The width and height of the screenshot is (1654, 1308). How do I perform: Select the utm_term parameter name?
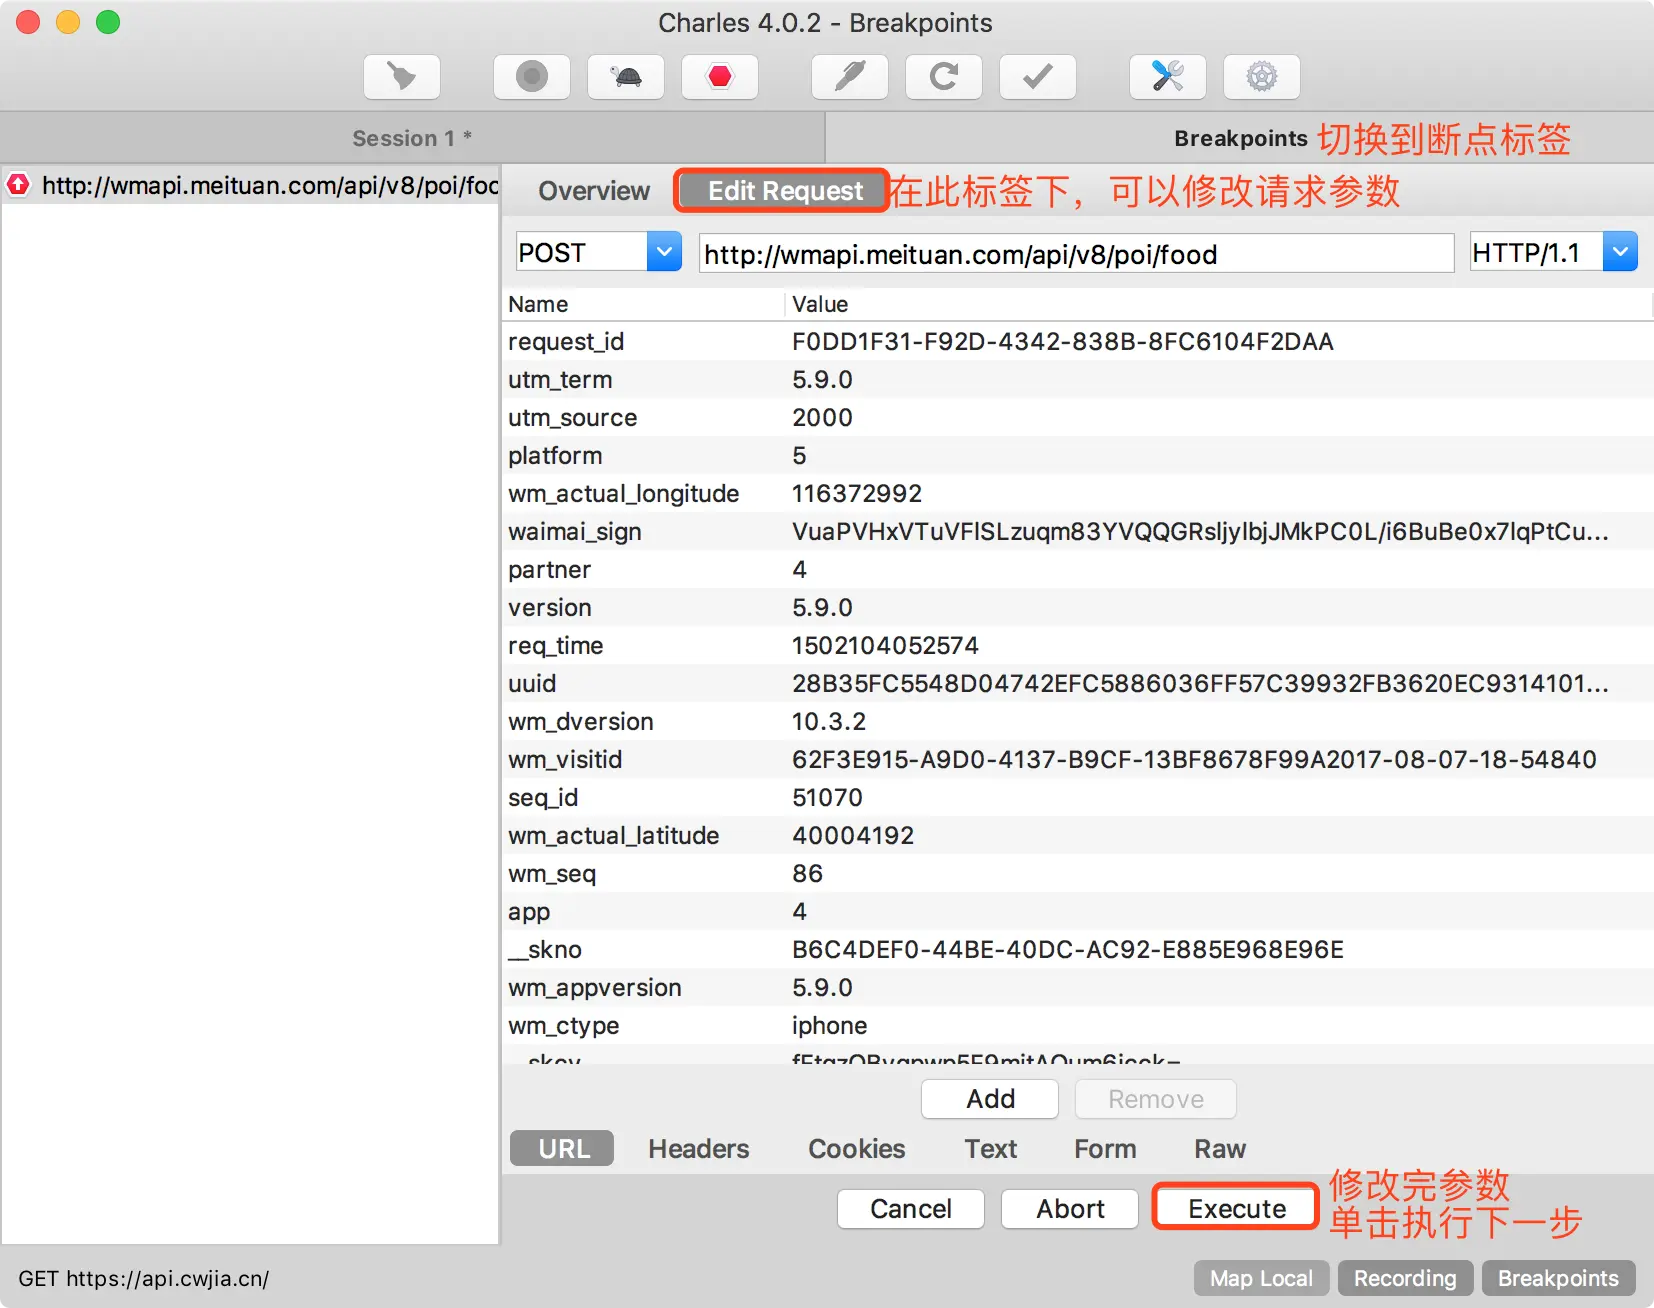pyautogui.click(x=560, y=380)
